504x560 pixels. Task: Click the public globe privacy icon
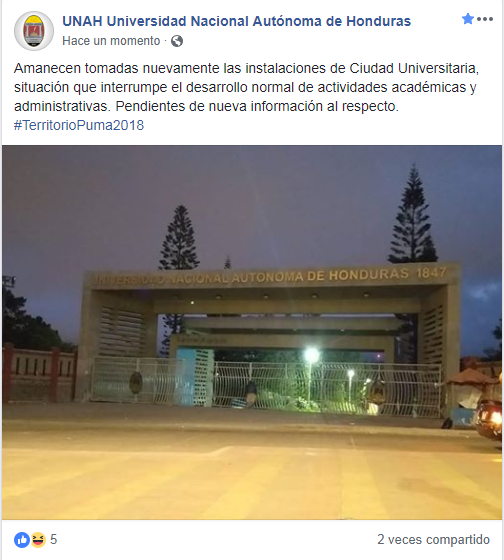(177, 41)
